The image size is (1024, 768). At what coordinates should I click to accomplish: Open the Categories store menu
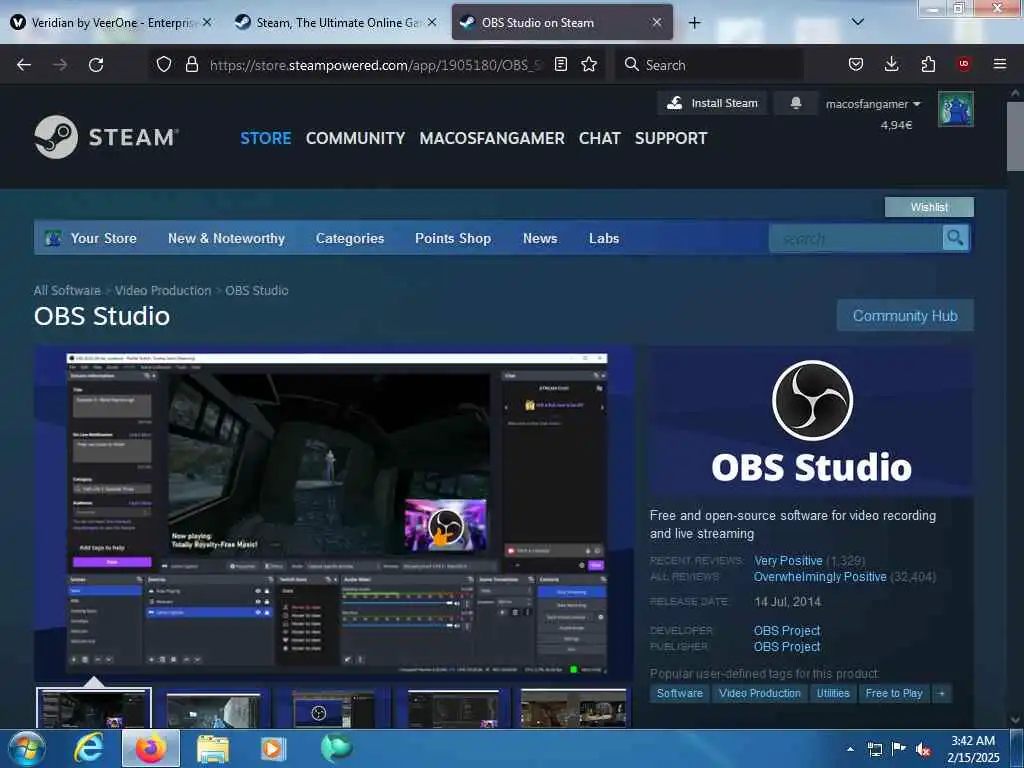pos(350,238)
